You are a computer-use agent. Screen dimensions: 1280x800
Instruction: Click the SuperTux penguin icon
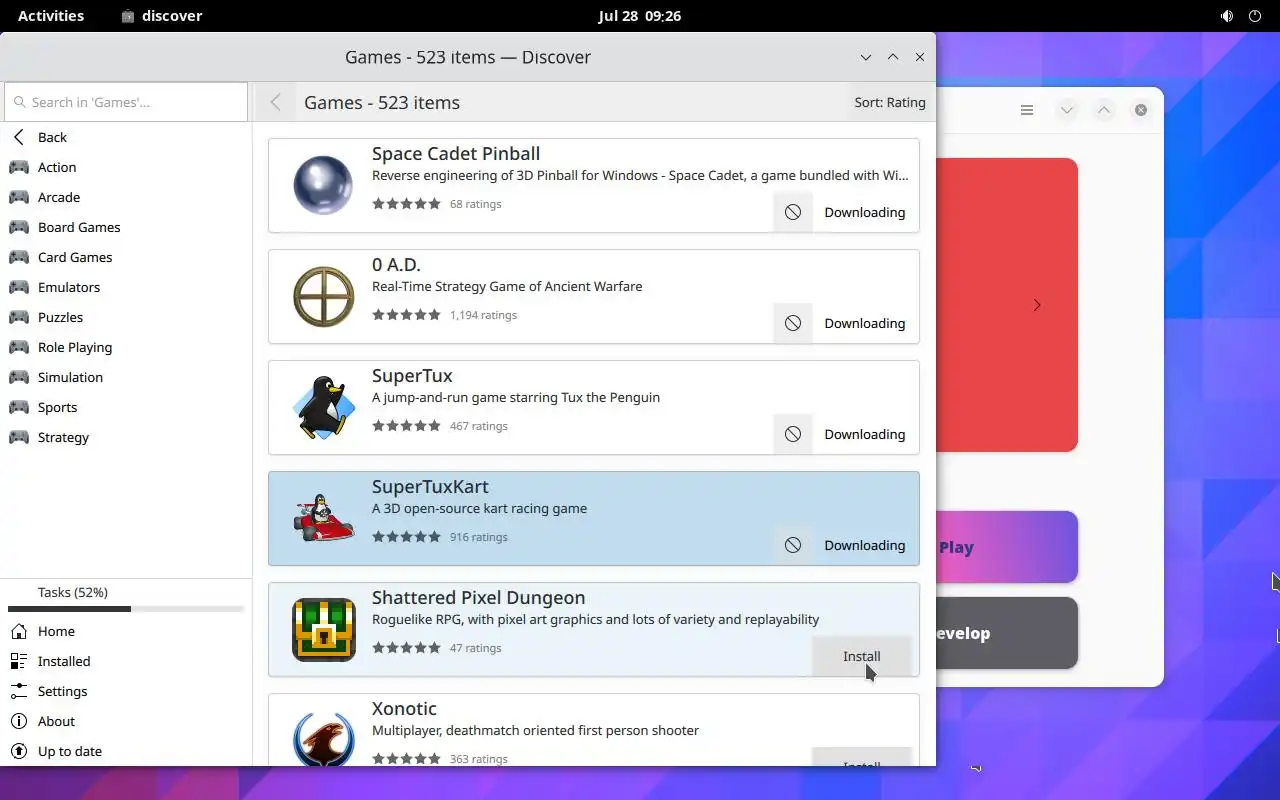(323, 407)
